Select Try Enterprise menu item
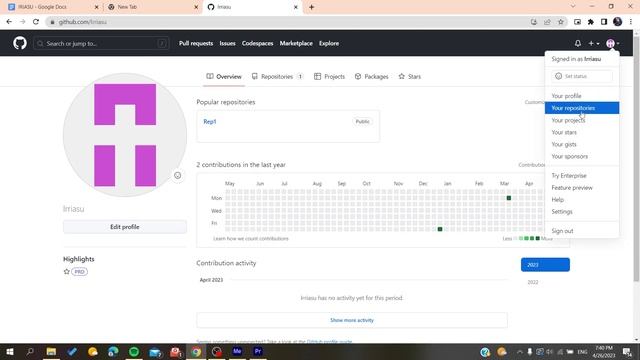This screenshot has height=360, width=640. [x=582, y=176]
